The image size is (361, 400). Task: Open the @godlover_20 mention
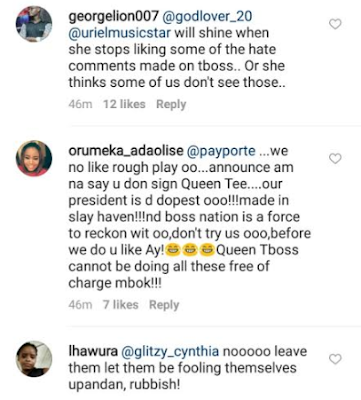[x=206, y=17]
